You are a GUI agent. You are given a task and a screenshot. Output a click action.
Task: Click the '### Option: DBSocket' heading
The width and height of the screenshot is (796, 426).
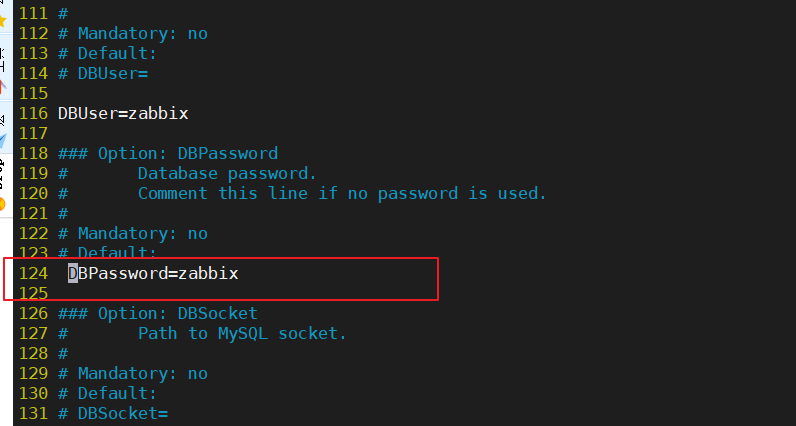(158, 313)
